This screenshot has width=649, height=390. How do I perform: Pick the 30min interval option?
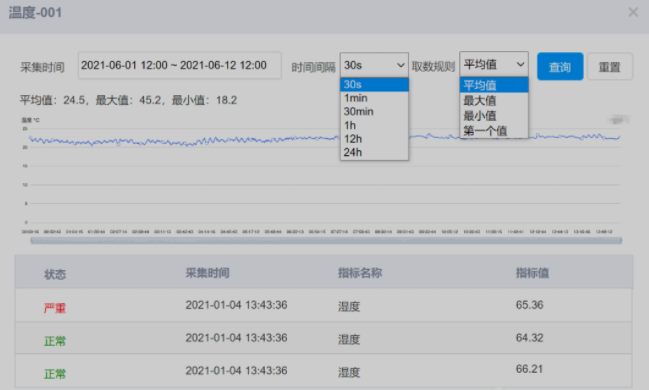374,112
